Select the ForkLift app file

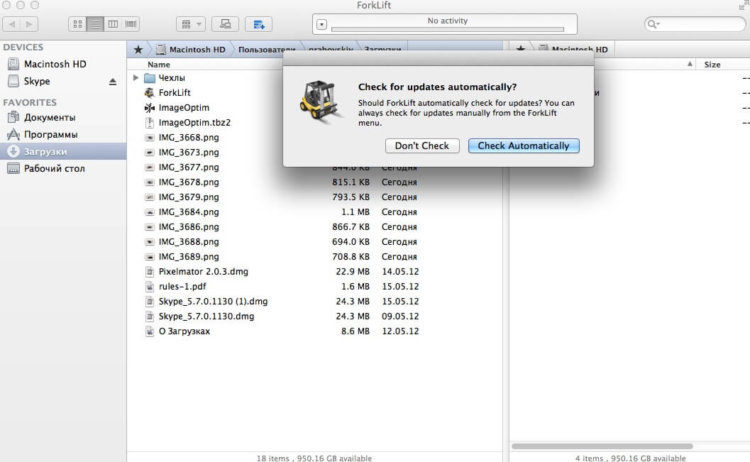click(174, 93)
